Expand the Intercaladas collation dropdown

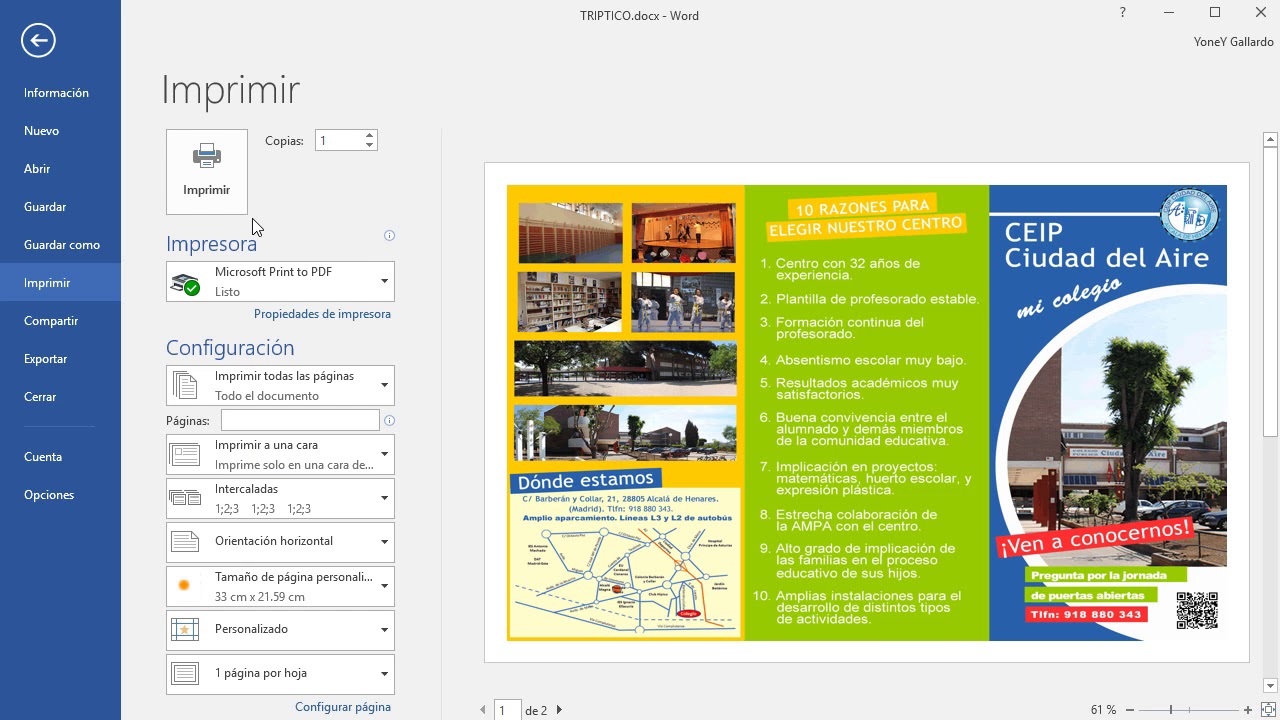[280, 499]
